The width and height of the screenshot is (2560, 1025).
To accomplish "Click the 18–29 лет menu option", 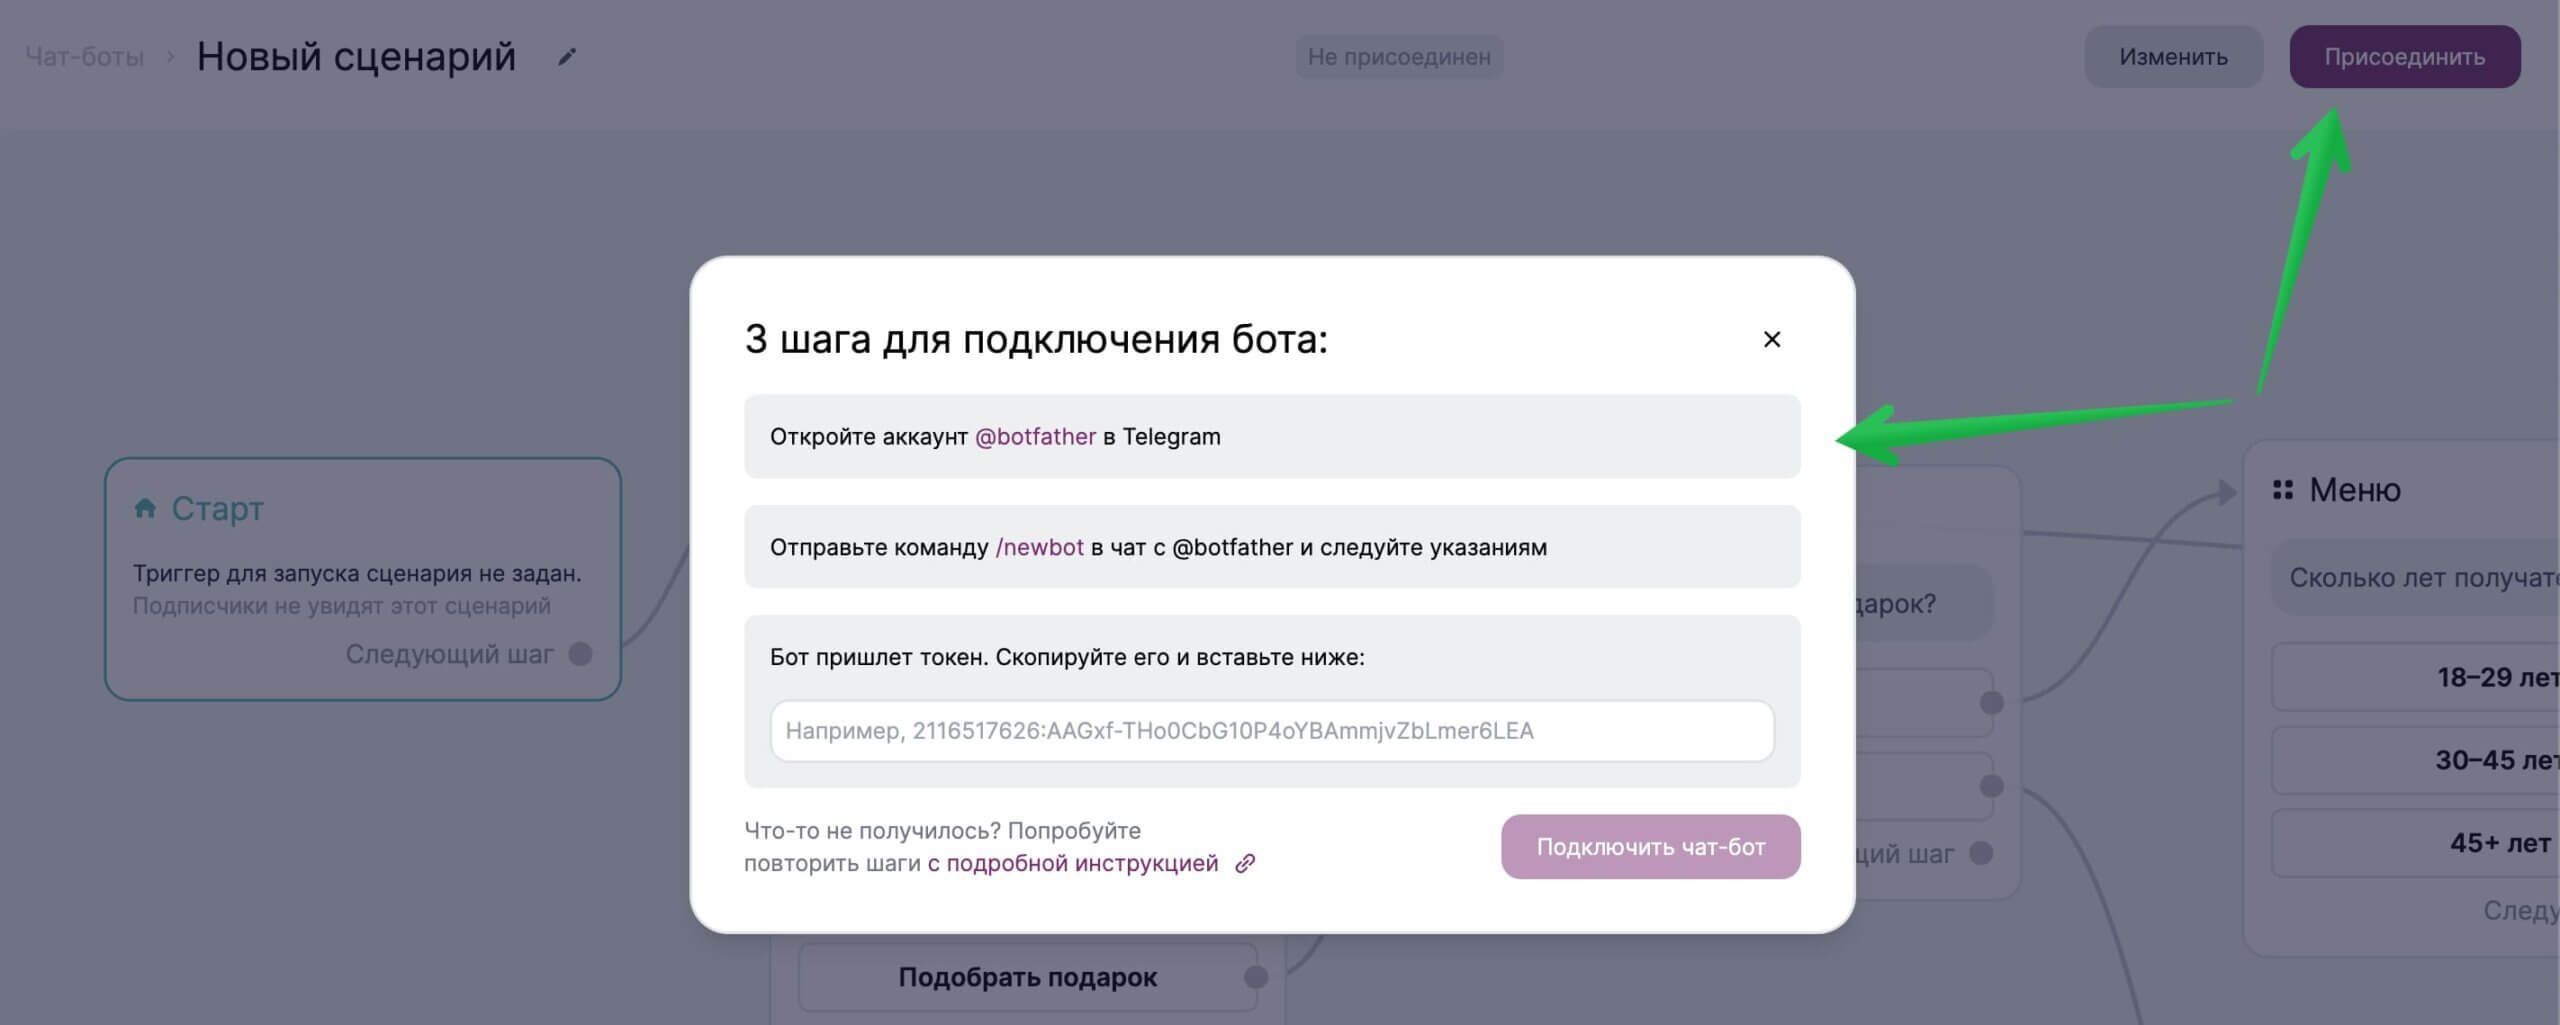I will (x=2415, y=677).
